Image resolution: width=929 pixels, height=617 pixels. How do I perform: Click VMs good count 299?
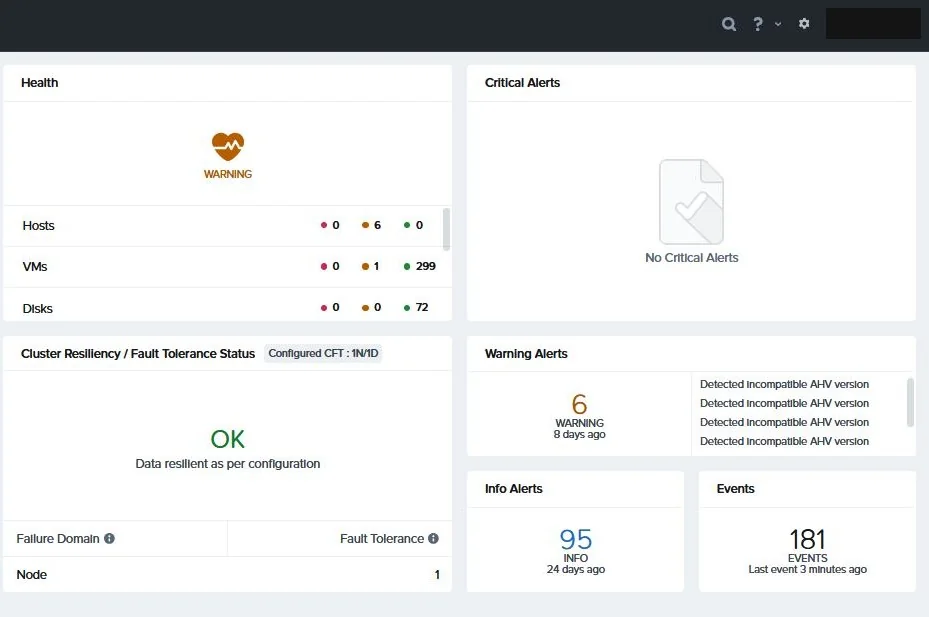419,266
